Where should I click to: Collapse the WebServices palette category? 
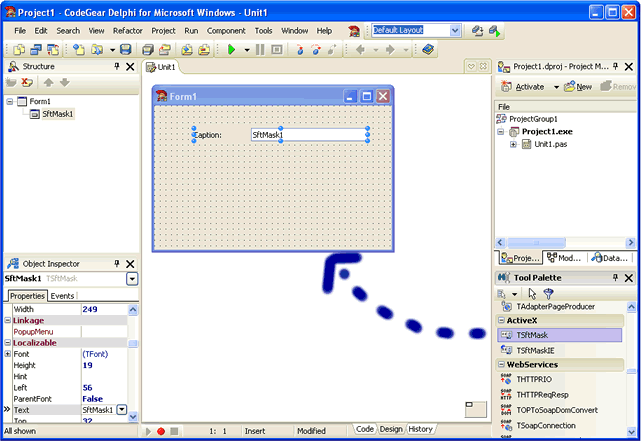501,365
